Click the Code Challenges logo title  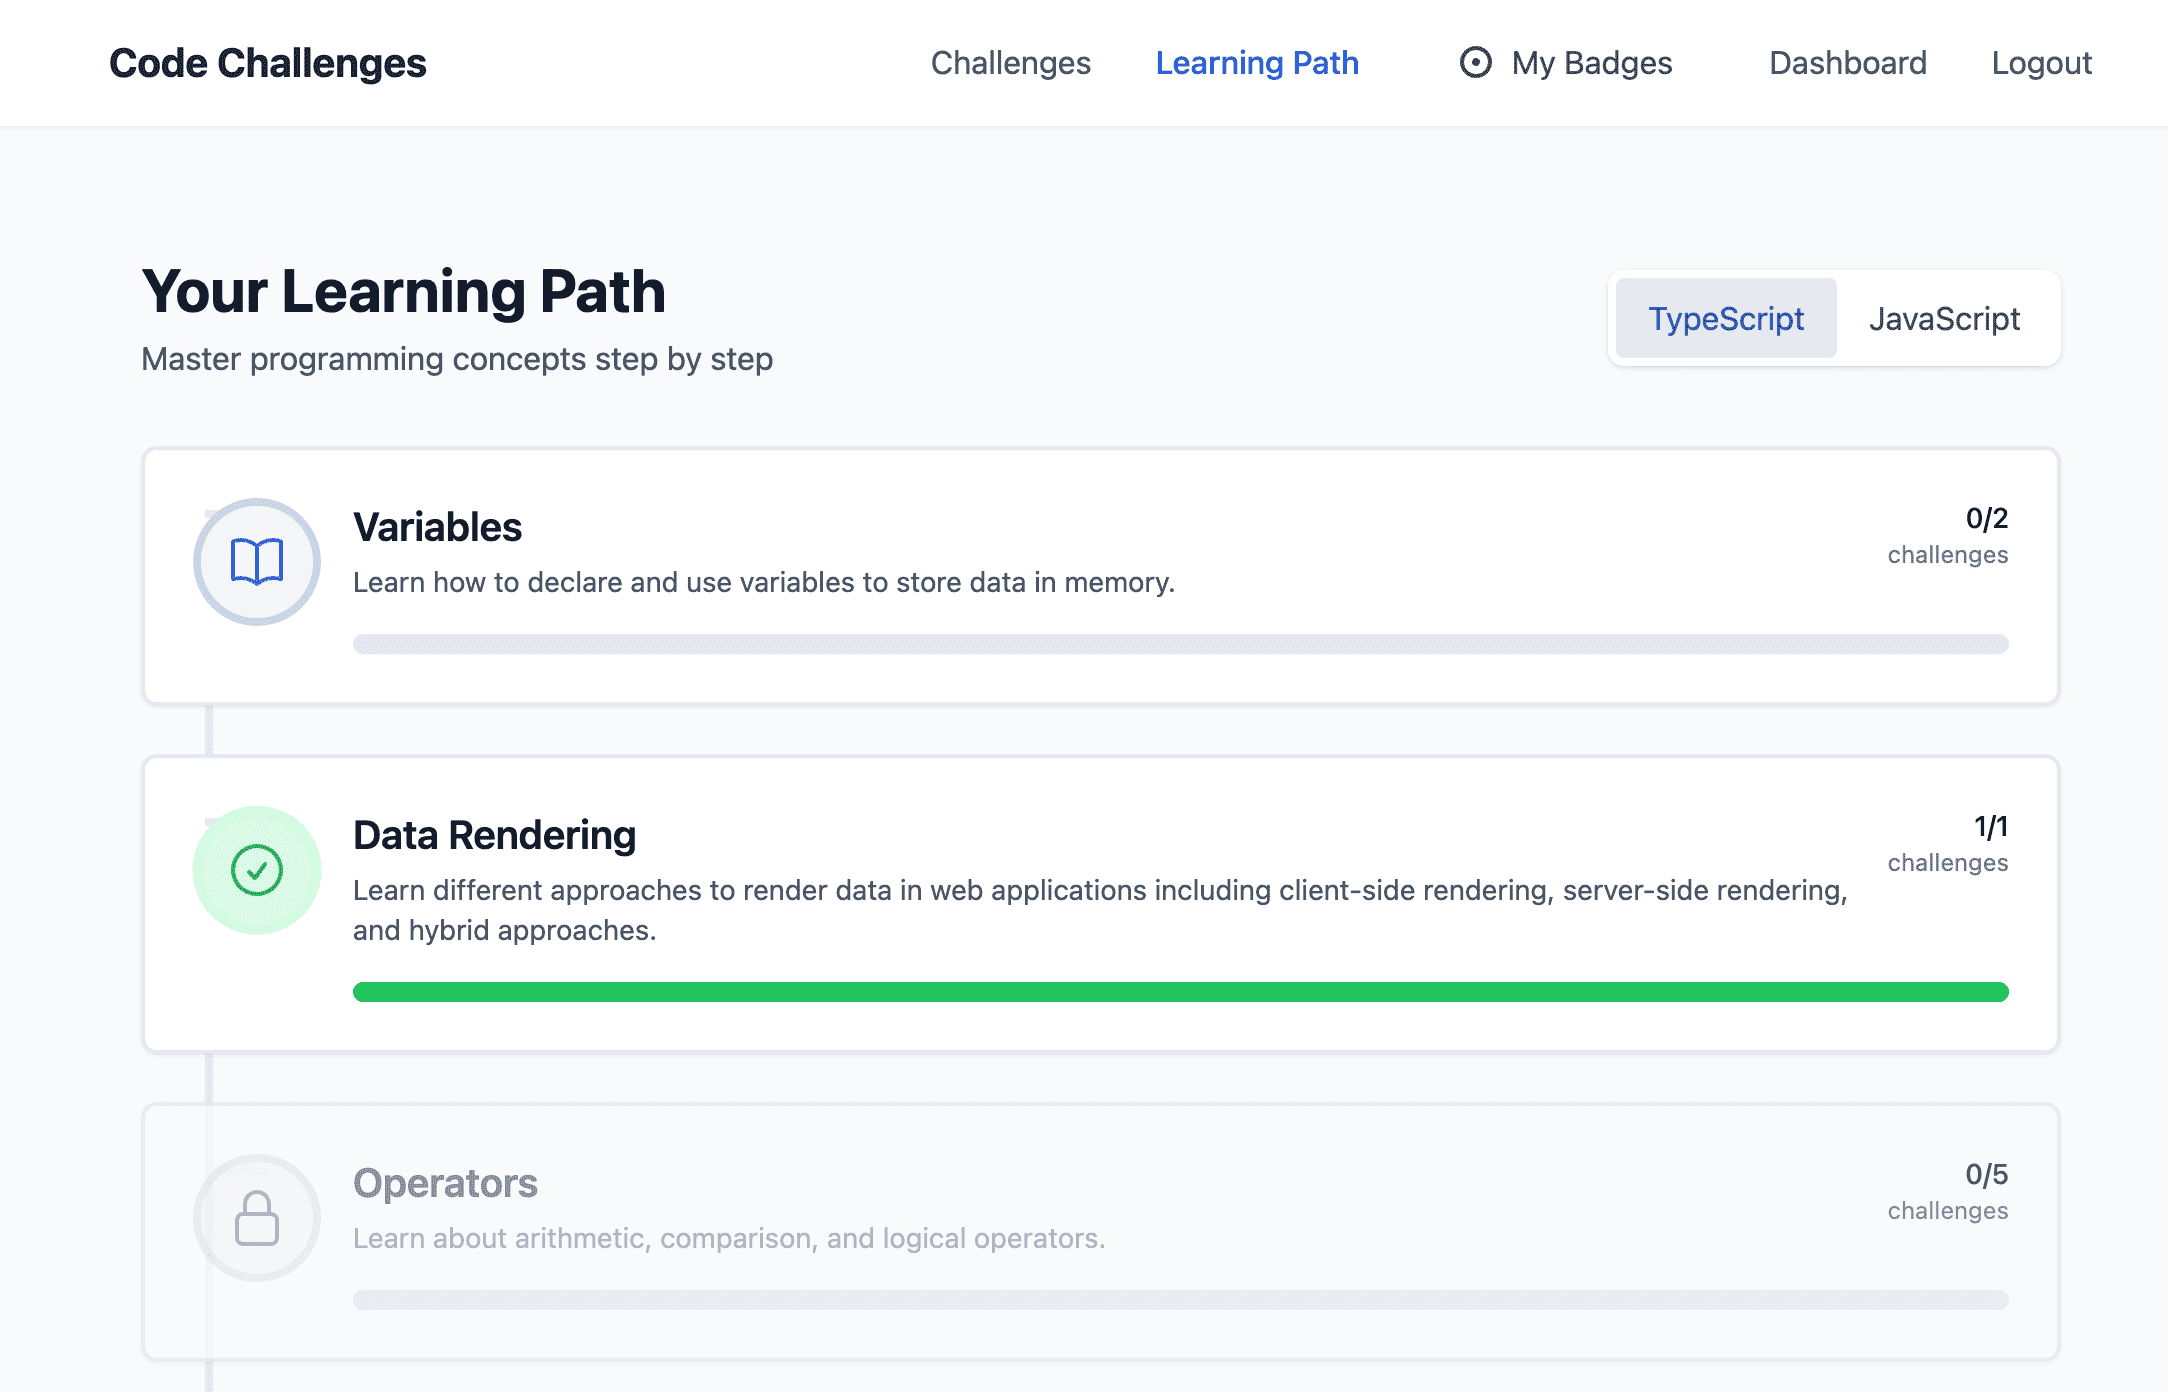coord(268,63)
